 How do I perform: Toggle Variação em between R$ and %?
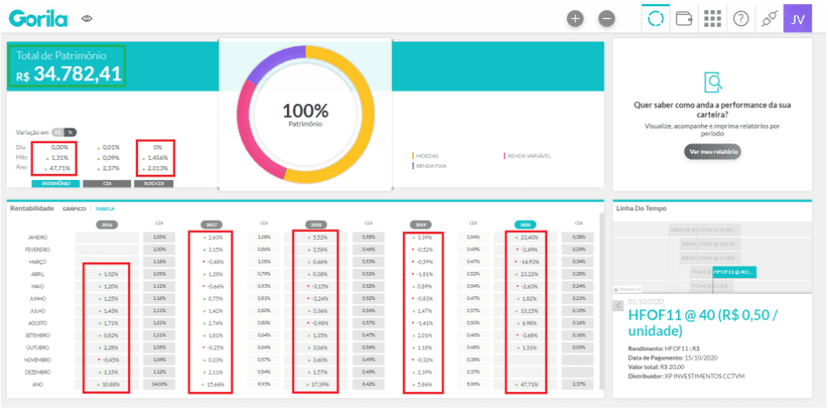(x=65, y=133)
